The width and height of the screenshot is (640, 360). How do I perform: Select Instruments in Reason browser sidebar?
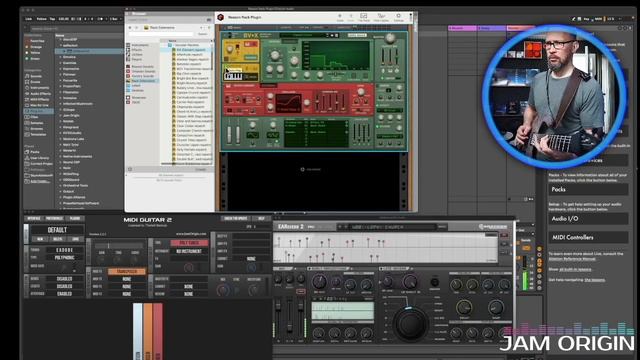tap(140, 45)
